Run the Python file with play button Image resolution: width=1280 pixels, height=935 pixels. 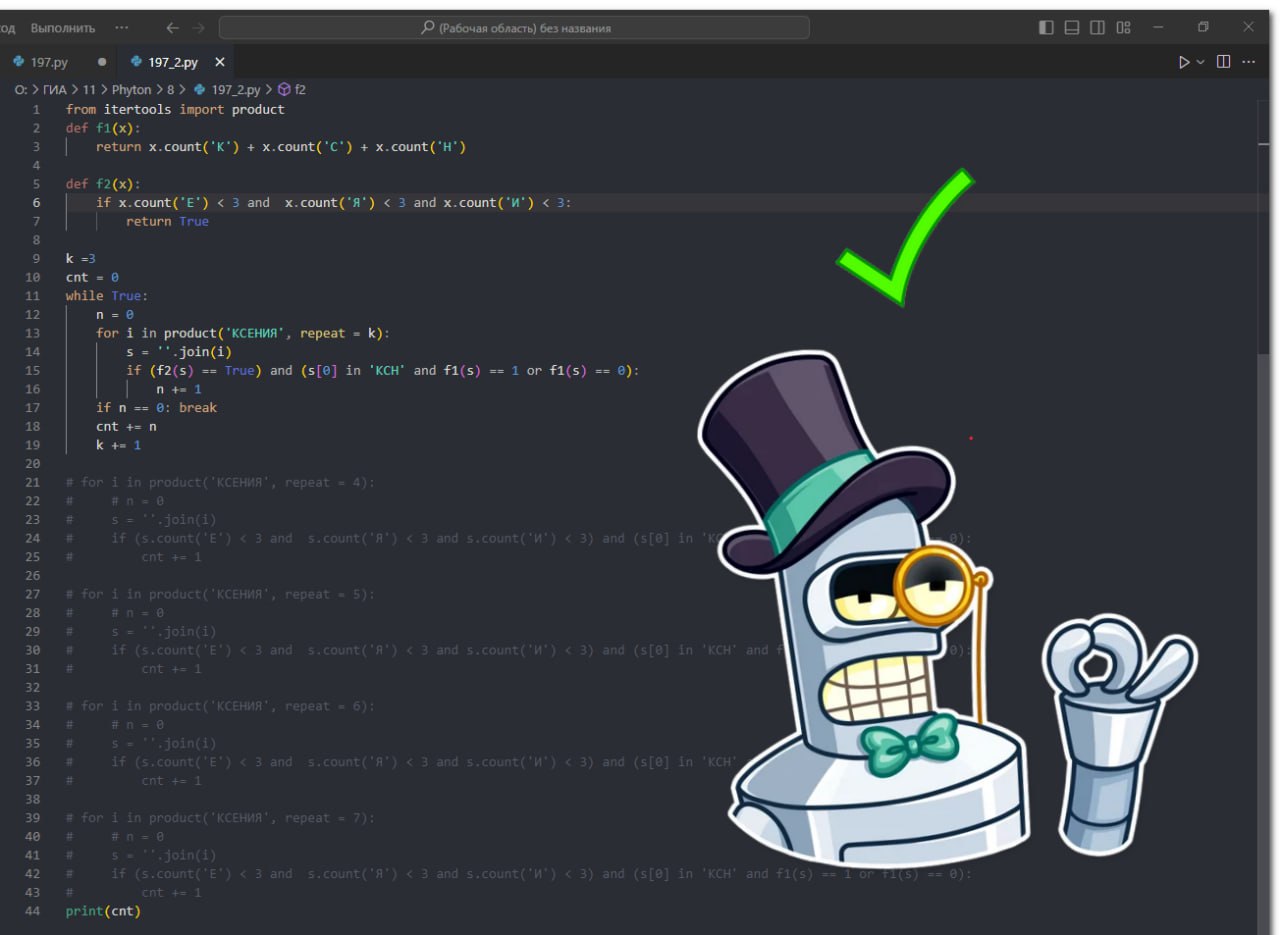click(1184, 62)
